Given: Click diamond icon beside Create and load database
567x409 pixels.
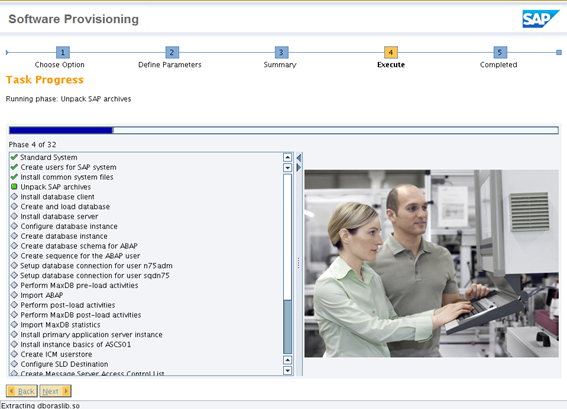Looking at the screenshot, I should (14, 206).
